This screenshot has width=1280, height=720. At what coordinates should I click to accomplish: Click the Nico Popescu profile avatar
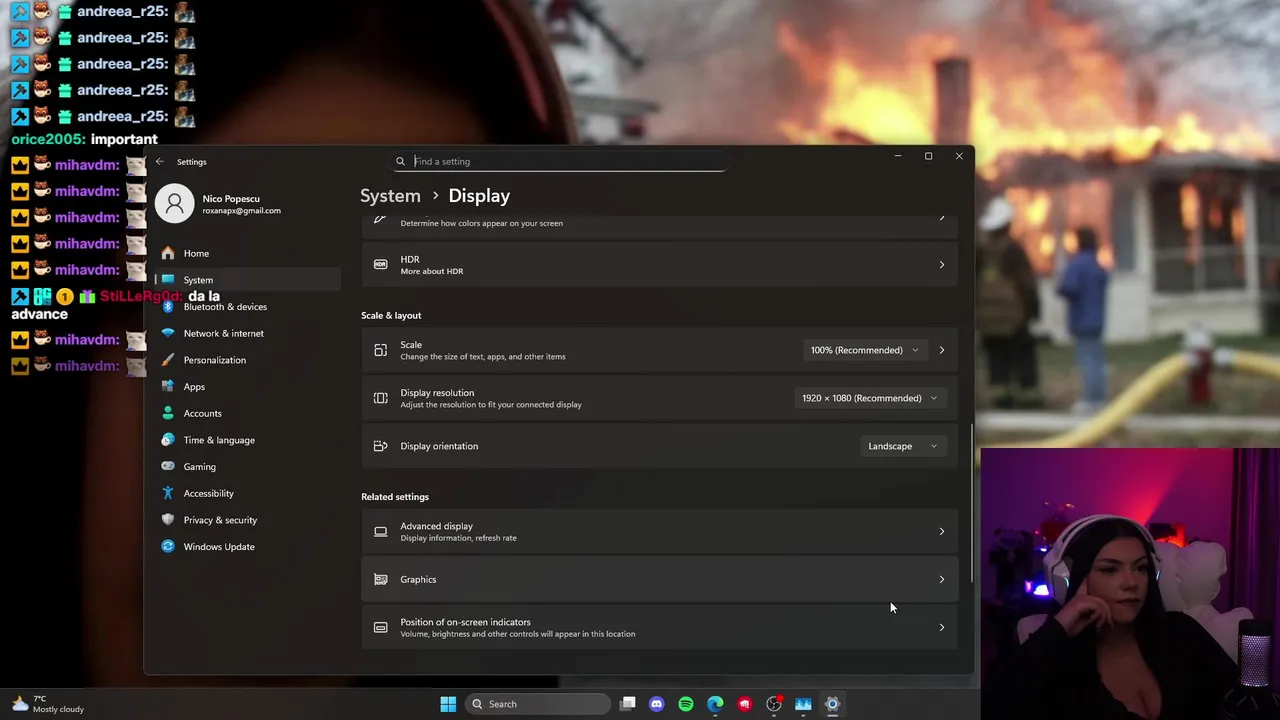(x=174, y=204)
